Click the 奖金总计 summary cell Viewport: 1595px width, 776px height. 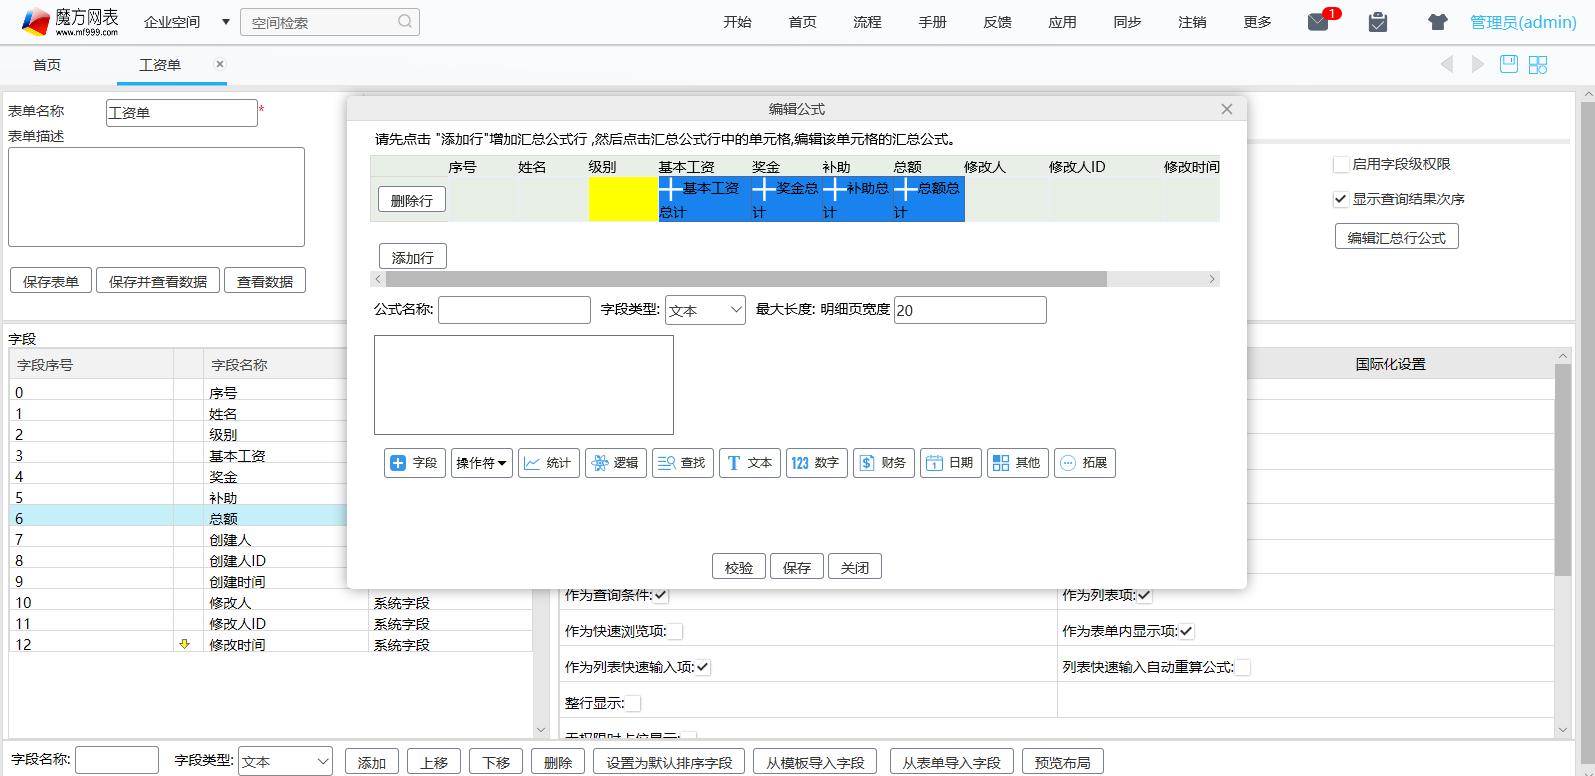(x=786, y=200)
